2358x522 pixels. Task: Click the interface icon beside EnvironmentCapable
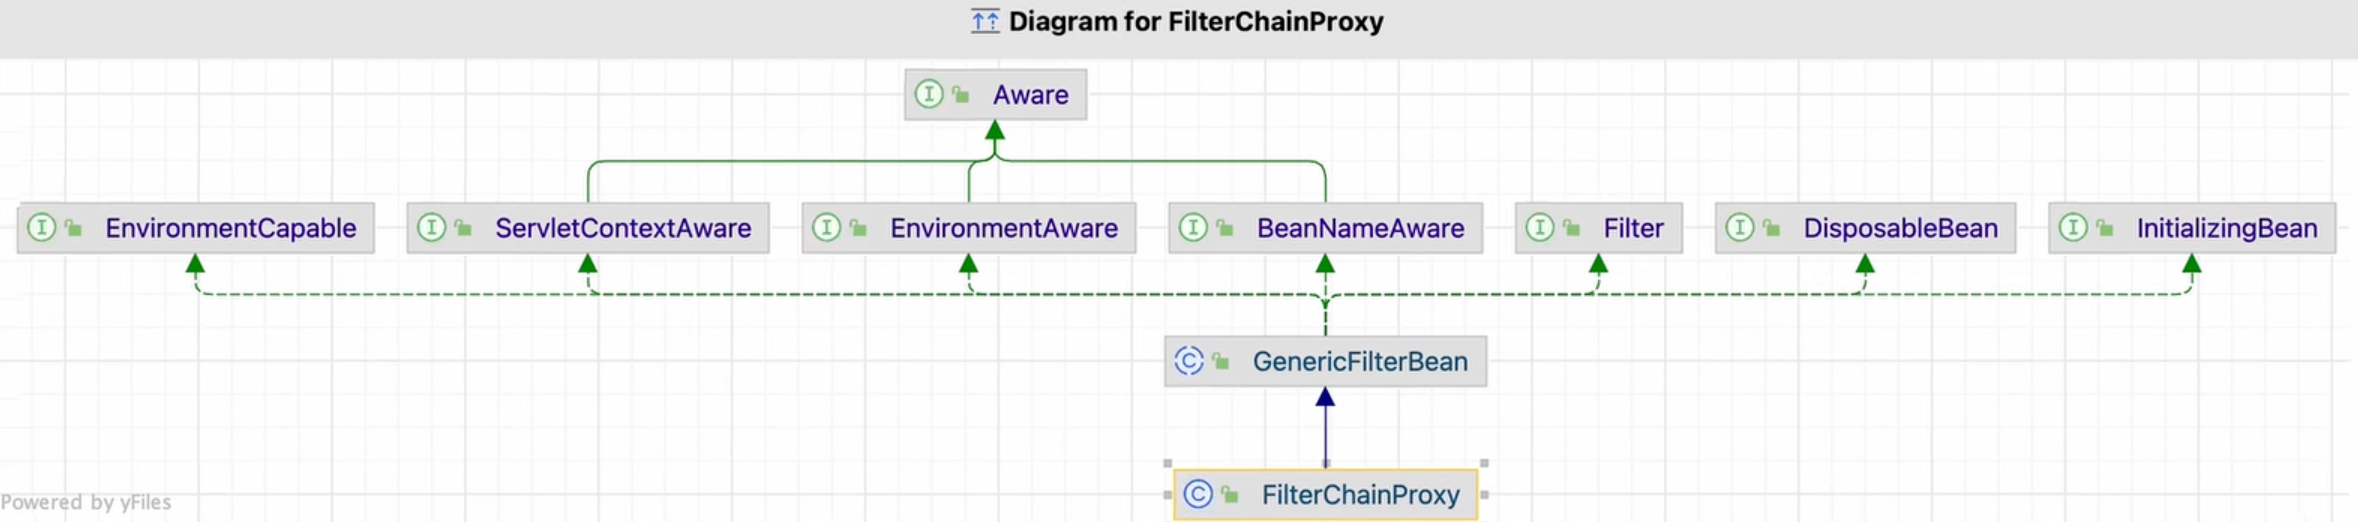click(x=42, y=228)
